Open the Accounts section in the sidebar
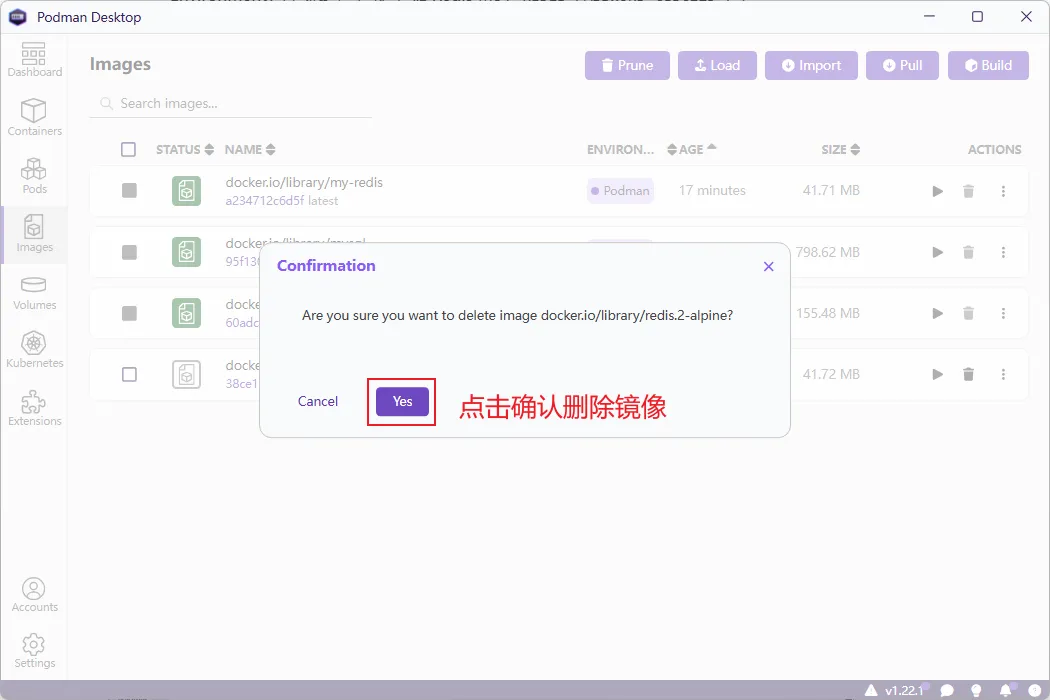1050x700 pixels. pyautogui.click(x=34, y=592)
